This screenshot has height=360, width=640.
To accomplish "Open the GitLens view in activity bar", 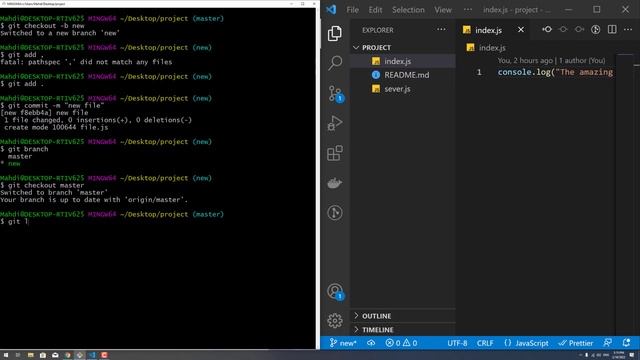I will click(x=335, y=213).
